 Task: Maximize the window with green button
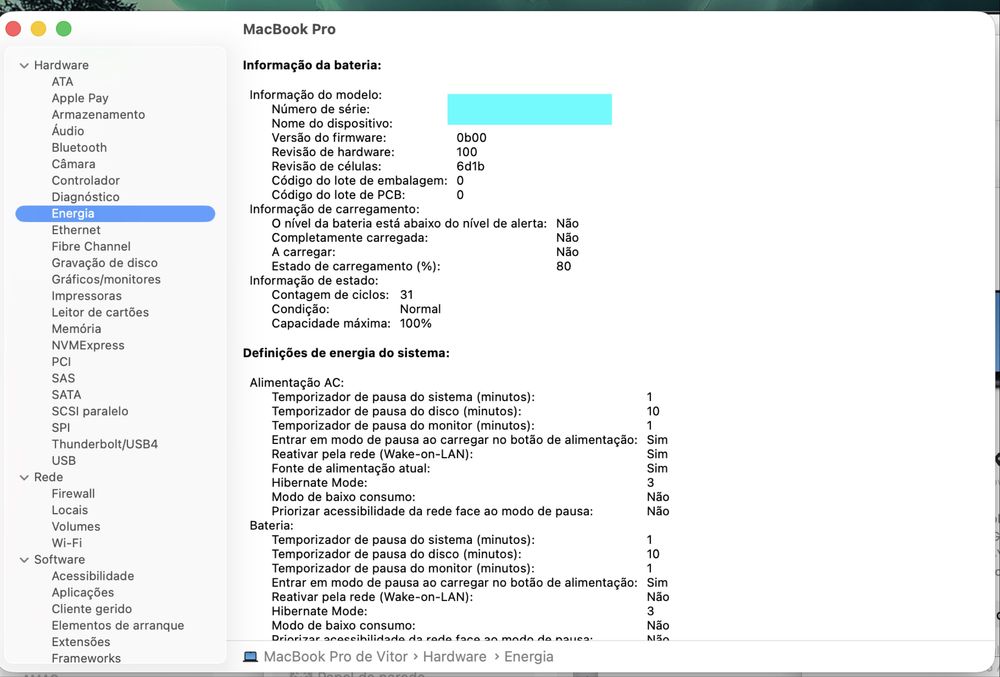point(64,29)
